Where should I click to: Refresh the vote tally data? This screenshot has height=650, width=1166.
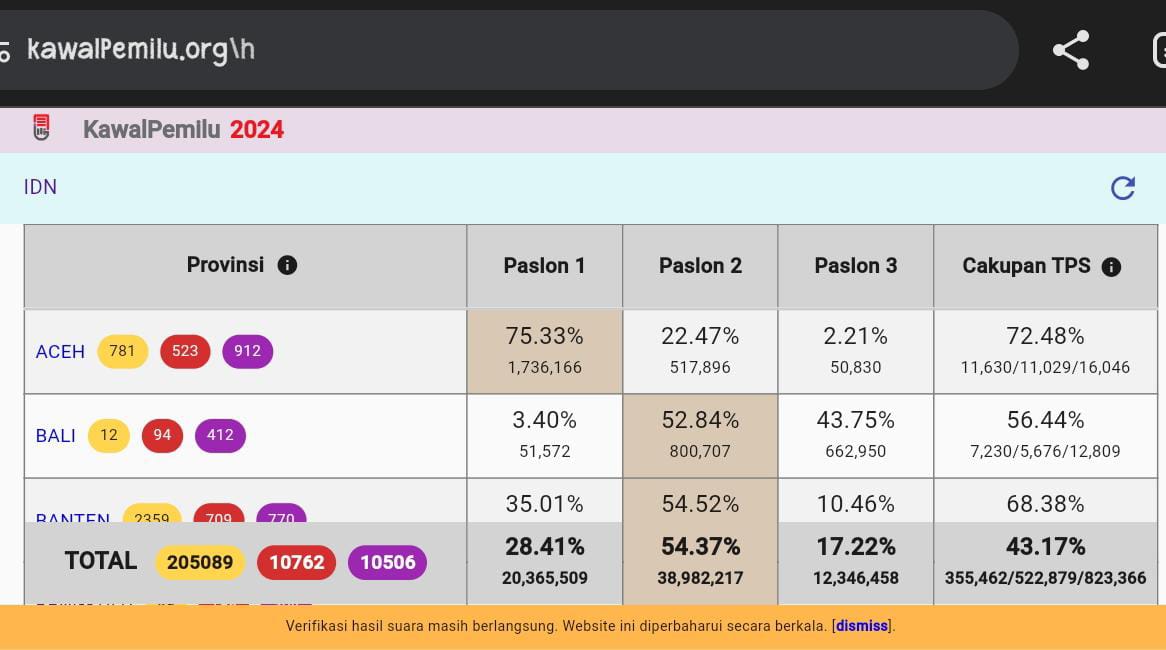1123,188
